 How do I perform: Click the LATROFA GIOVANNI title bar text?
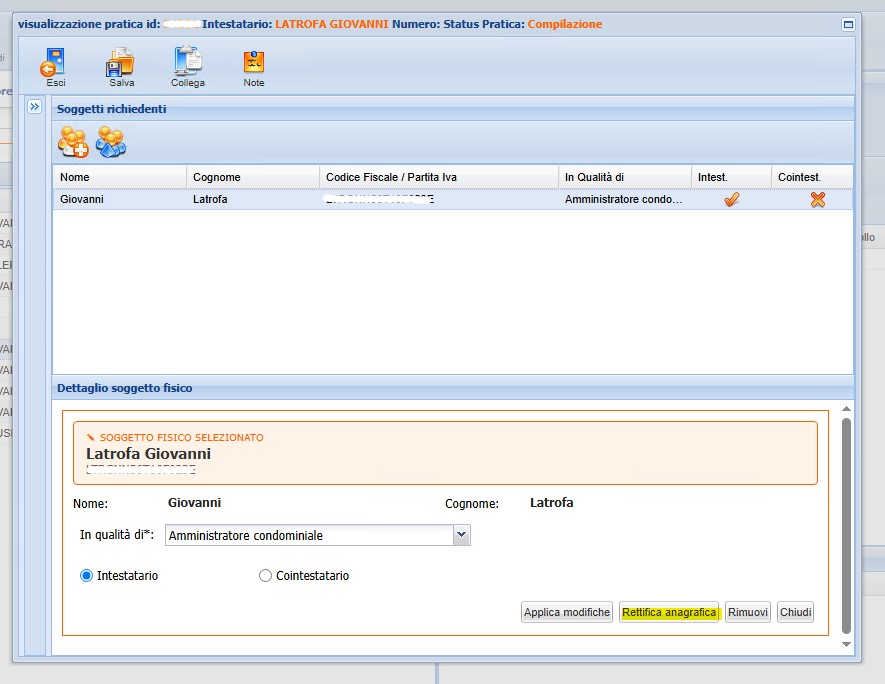pos(332,24)
